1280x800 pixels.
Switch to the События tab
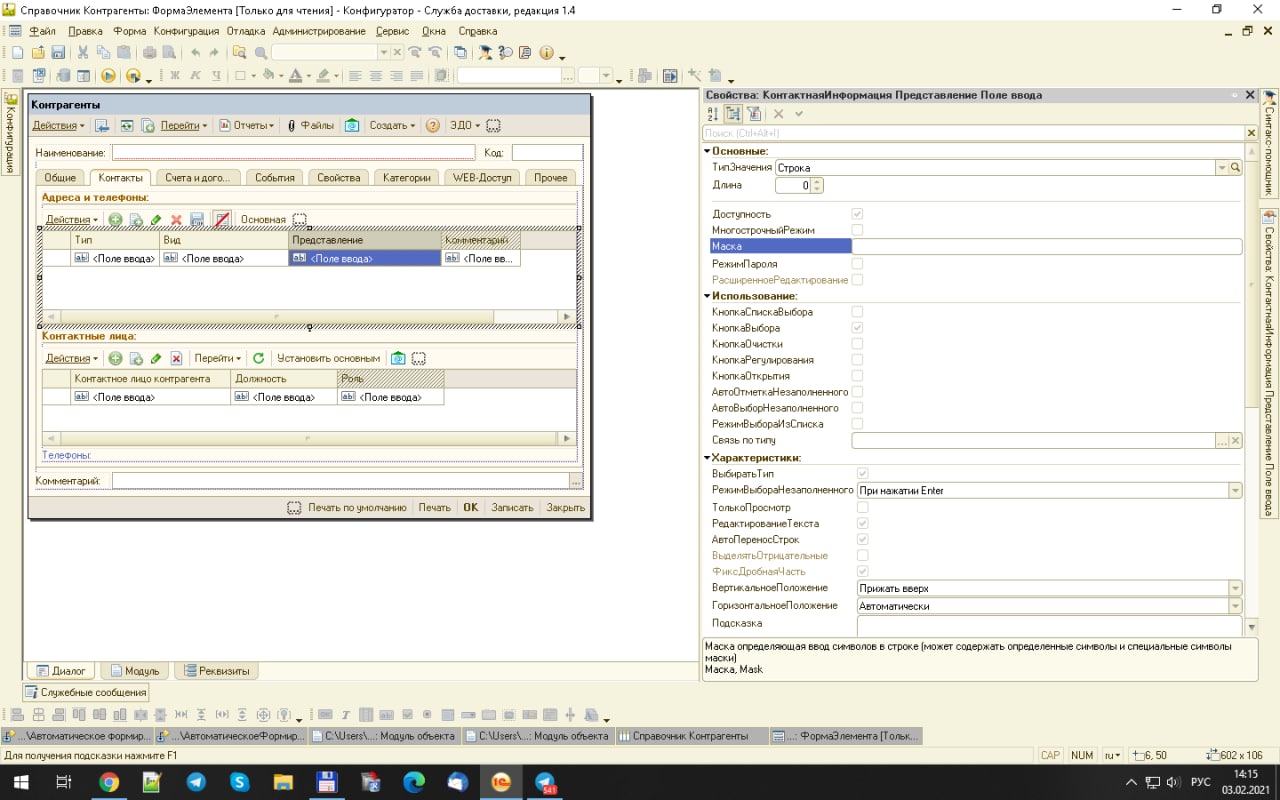(274, 178)
